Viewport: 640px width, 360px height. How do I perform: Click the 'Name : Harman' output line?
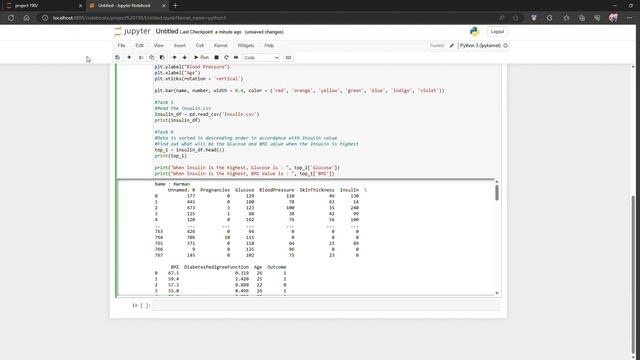(172, 184)
